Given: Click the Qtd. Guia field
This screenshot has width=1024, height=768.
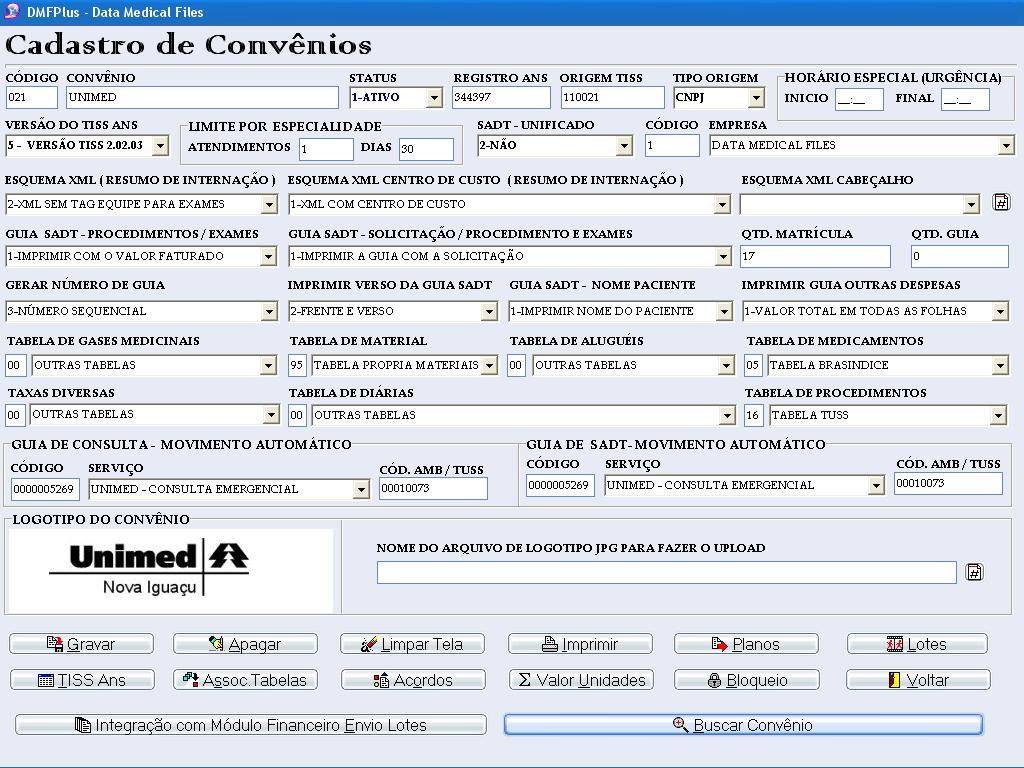Looking at the screenshot, I should point(960,256).
